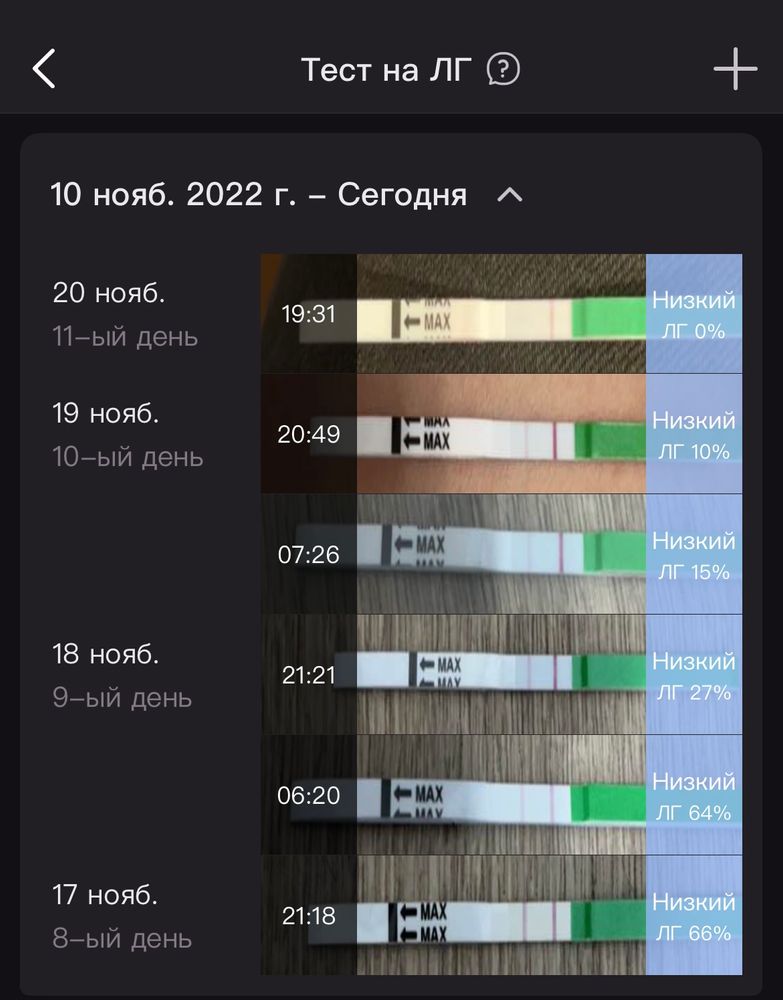Tap the Тест на ЛГ page title
783x1000 pixels.
pyautogui.click(x=385, y=70)
